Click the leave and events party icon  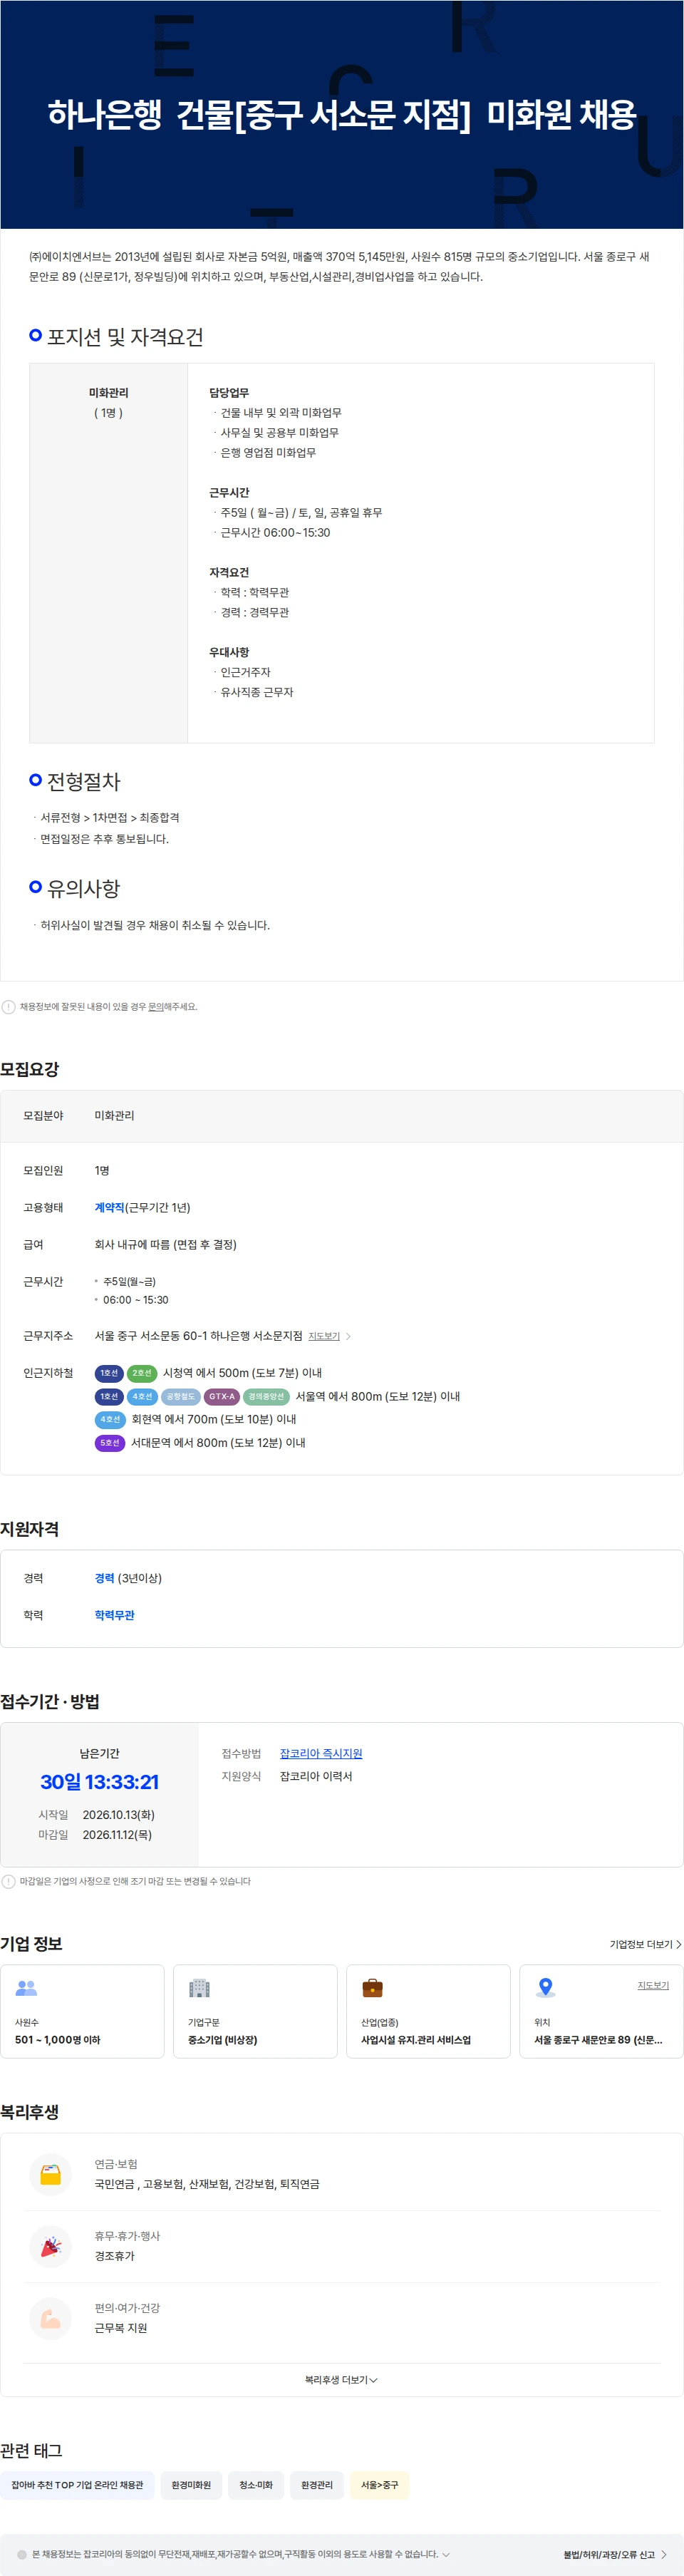pyautogui.click(x=51, y=2246)
